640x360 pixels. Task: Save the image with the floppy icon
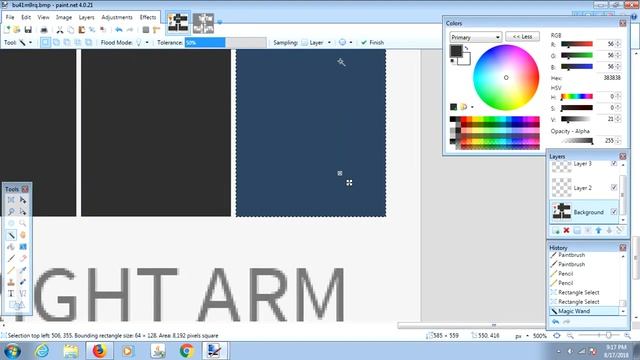pos(28,30)
